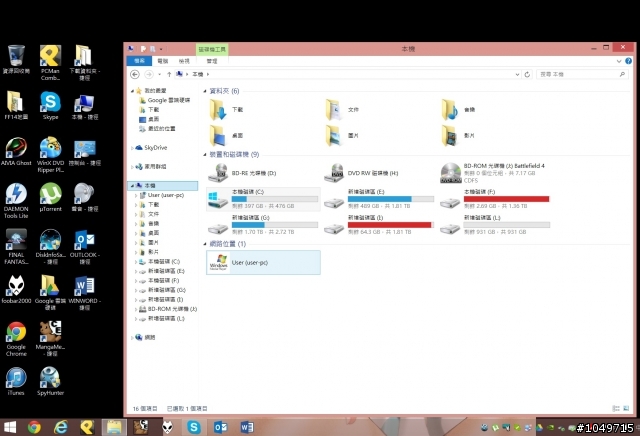This screenshot has height=436, width=640.
Task: Refresh the Explorer address bar location
Action: pos(527,74)
